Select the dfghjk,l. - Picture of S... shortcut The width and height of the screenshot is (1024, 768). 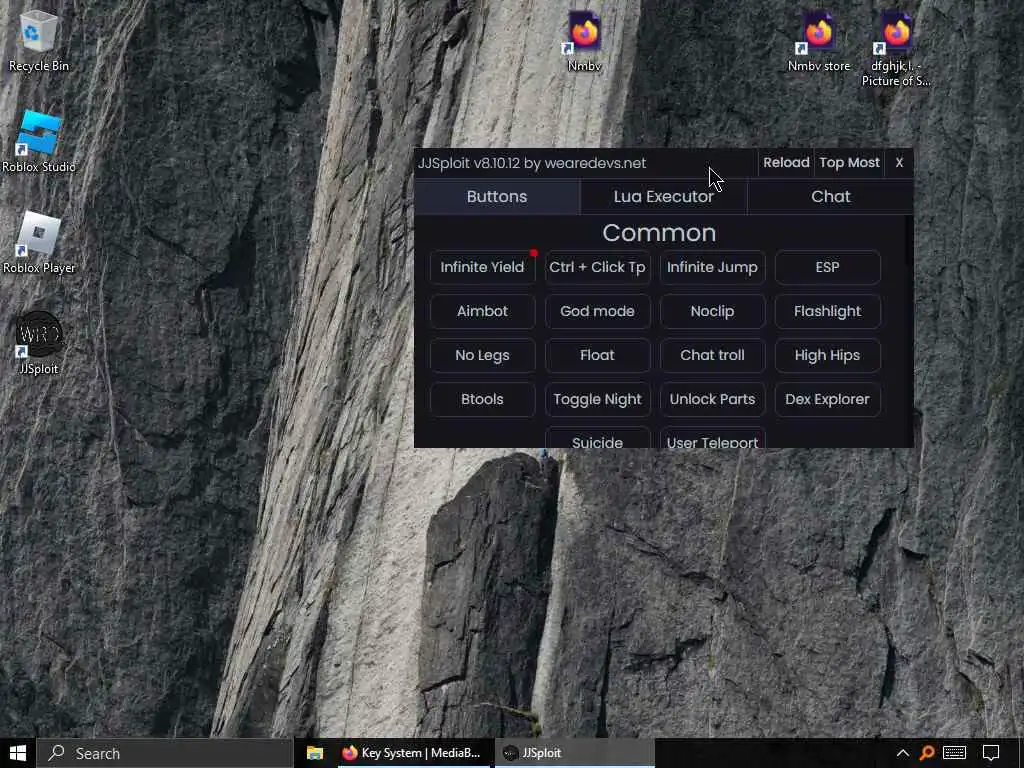pyautogui.click(x=896, y=48)
